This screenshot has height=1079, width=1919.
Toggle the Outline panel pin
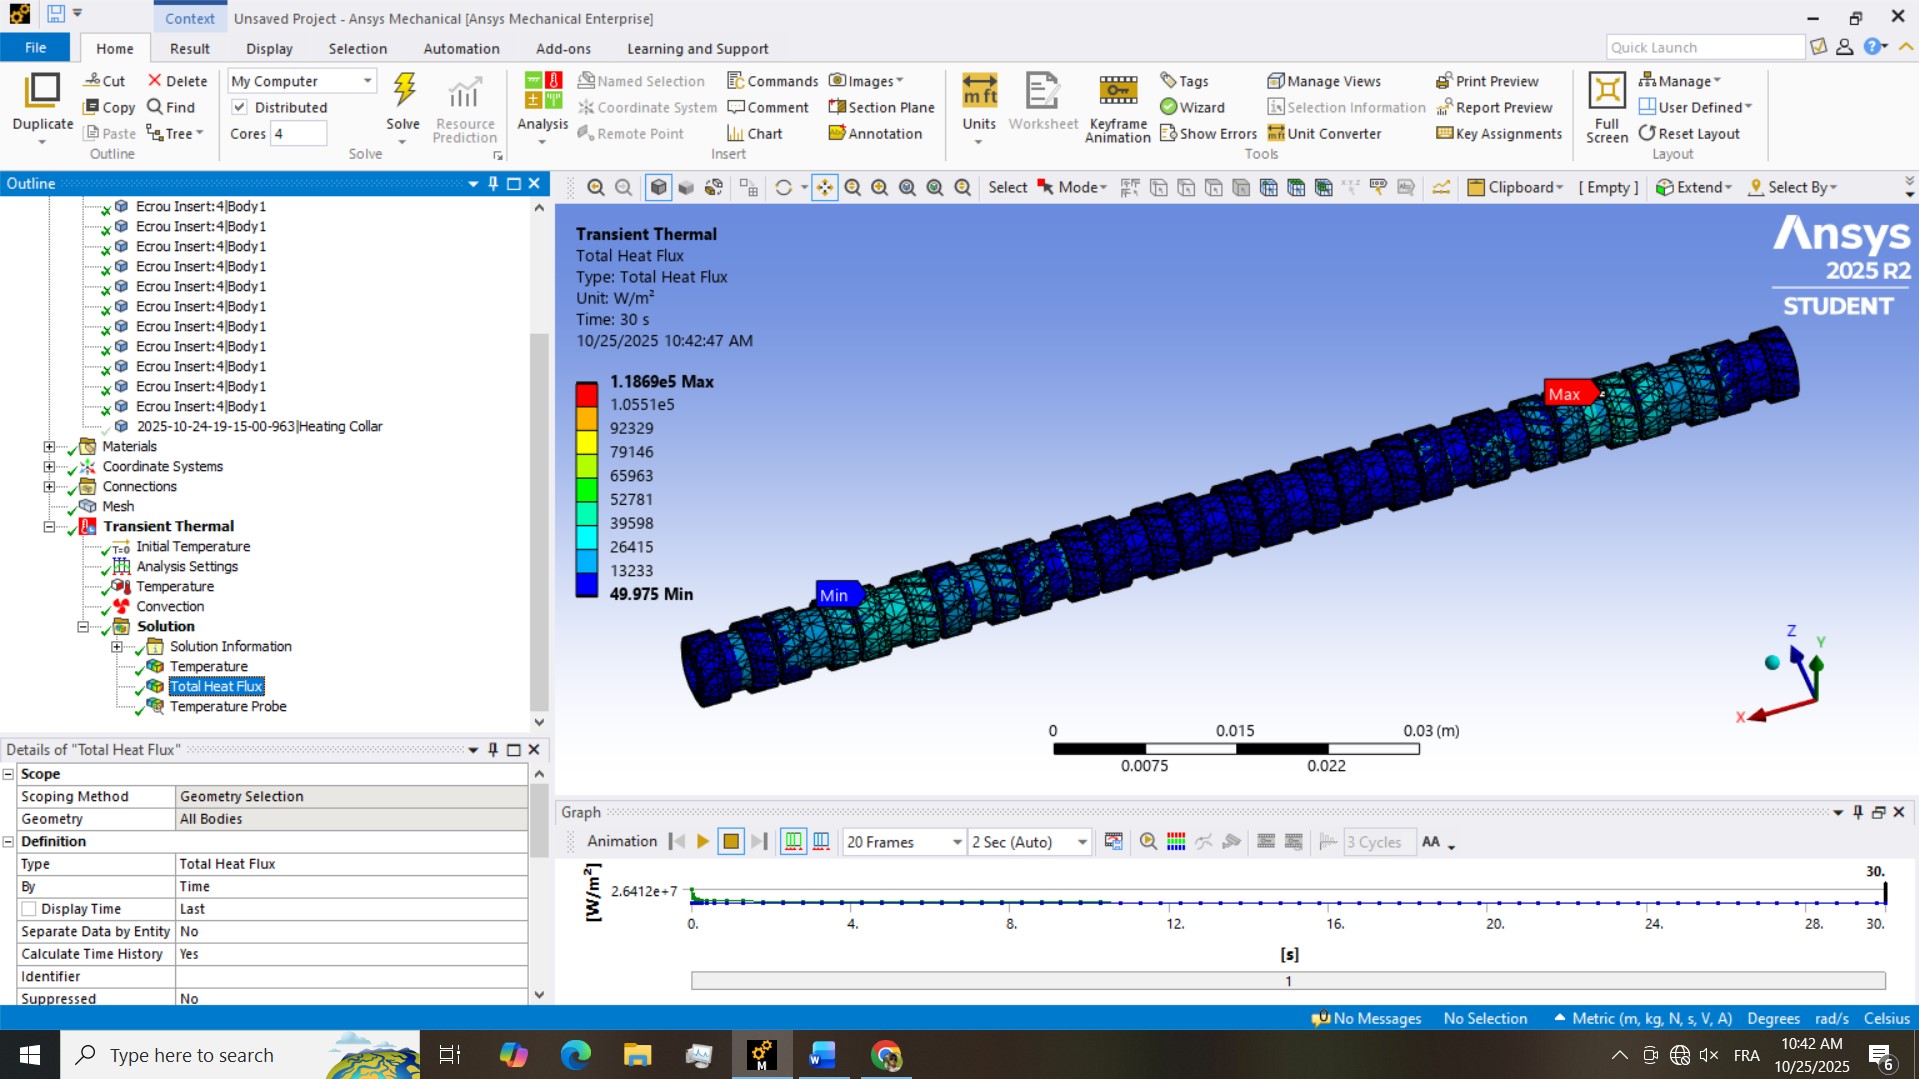[491, 184]
